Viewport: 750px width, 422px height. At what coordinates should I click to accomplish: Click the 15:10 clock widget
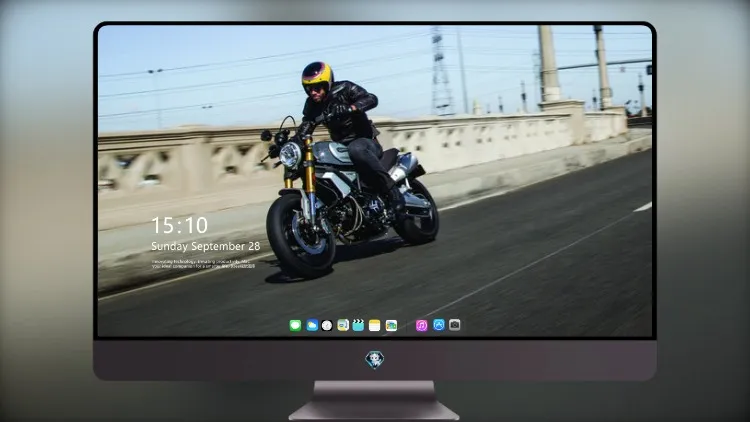click(180, 225)
